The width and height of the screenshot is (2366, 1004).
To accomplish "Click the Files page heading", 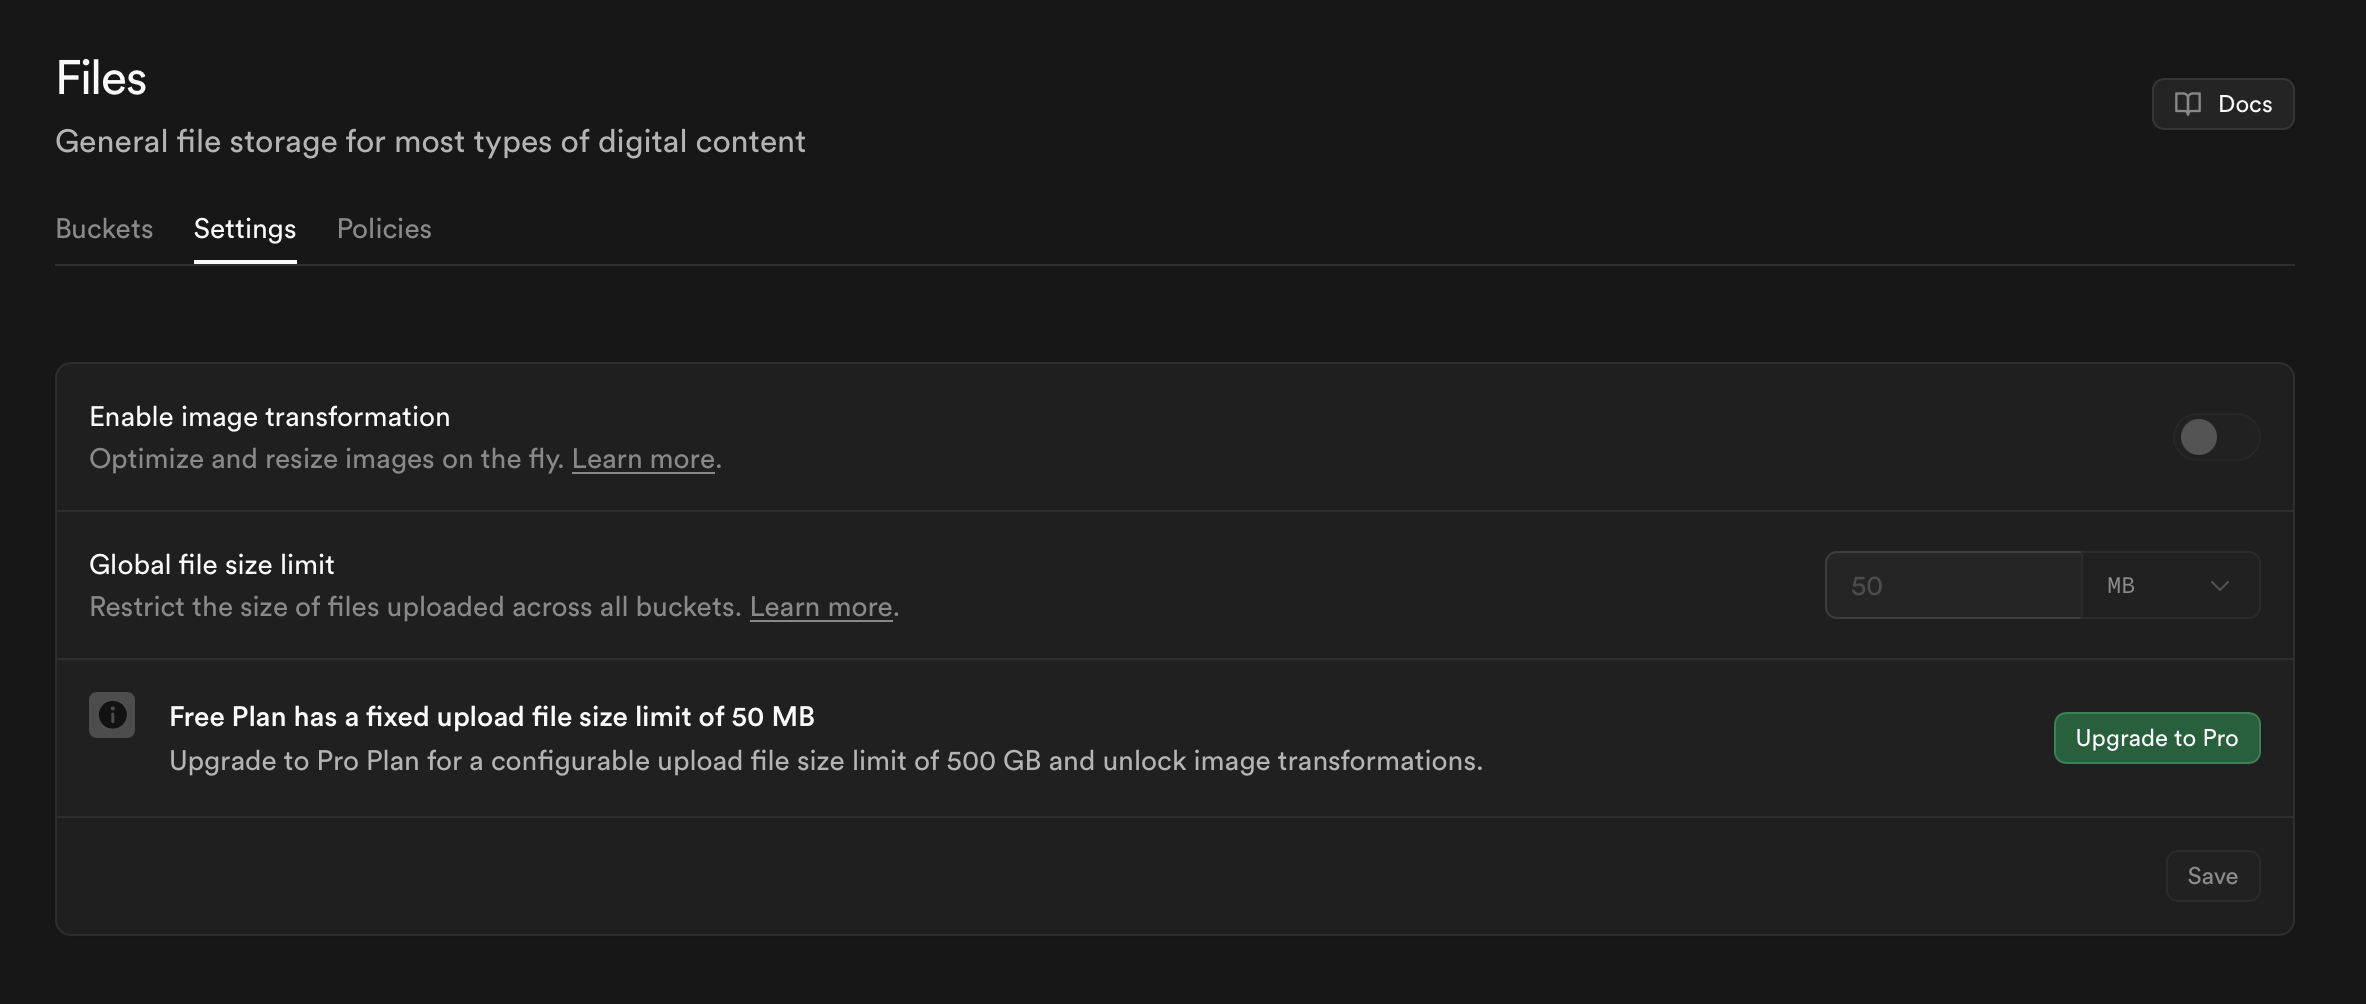I will [x=101, y=78].
